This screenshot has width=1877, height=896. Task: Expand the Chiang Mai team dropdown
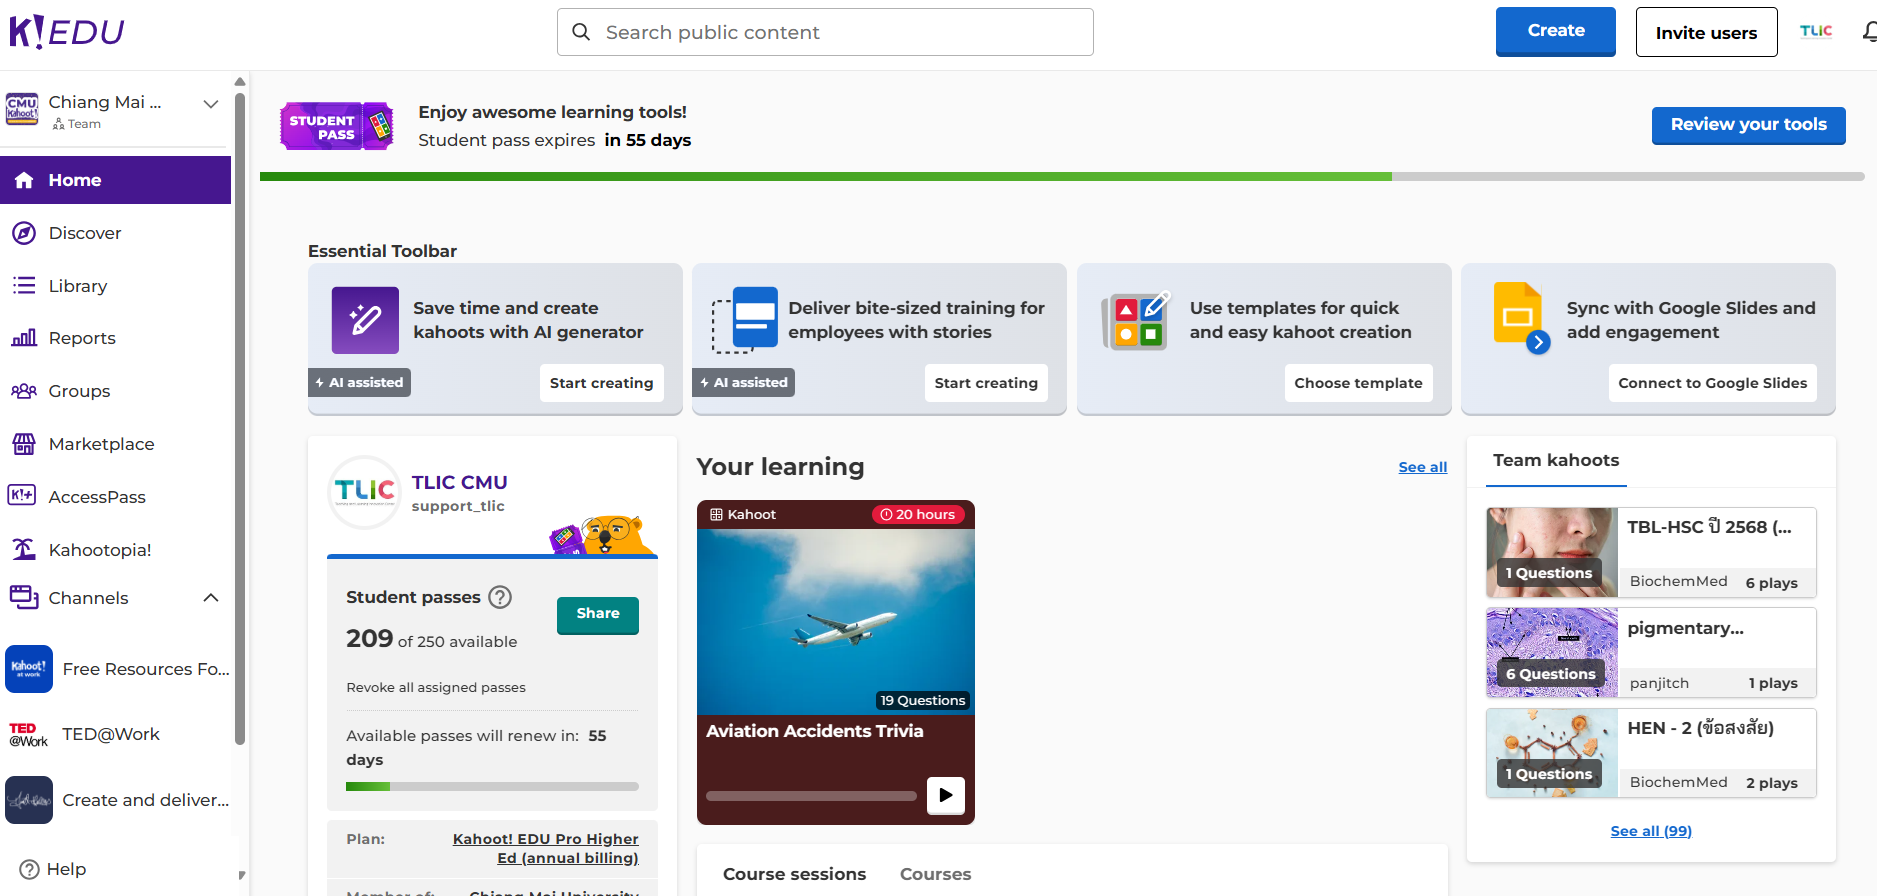tap(211, 104)
